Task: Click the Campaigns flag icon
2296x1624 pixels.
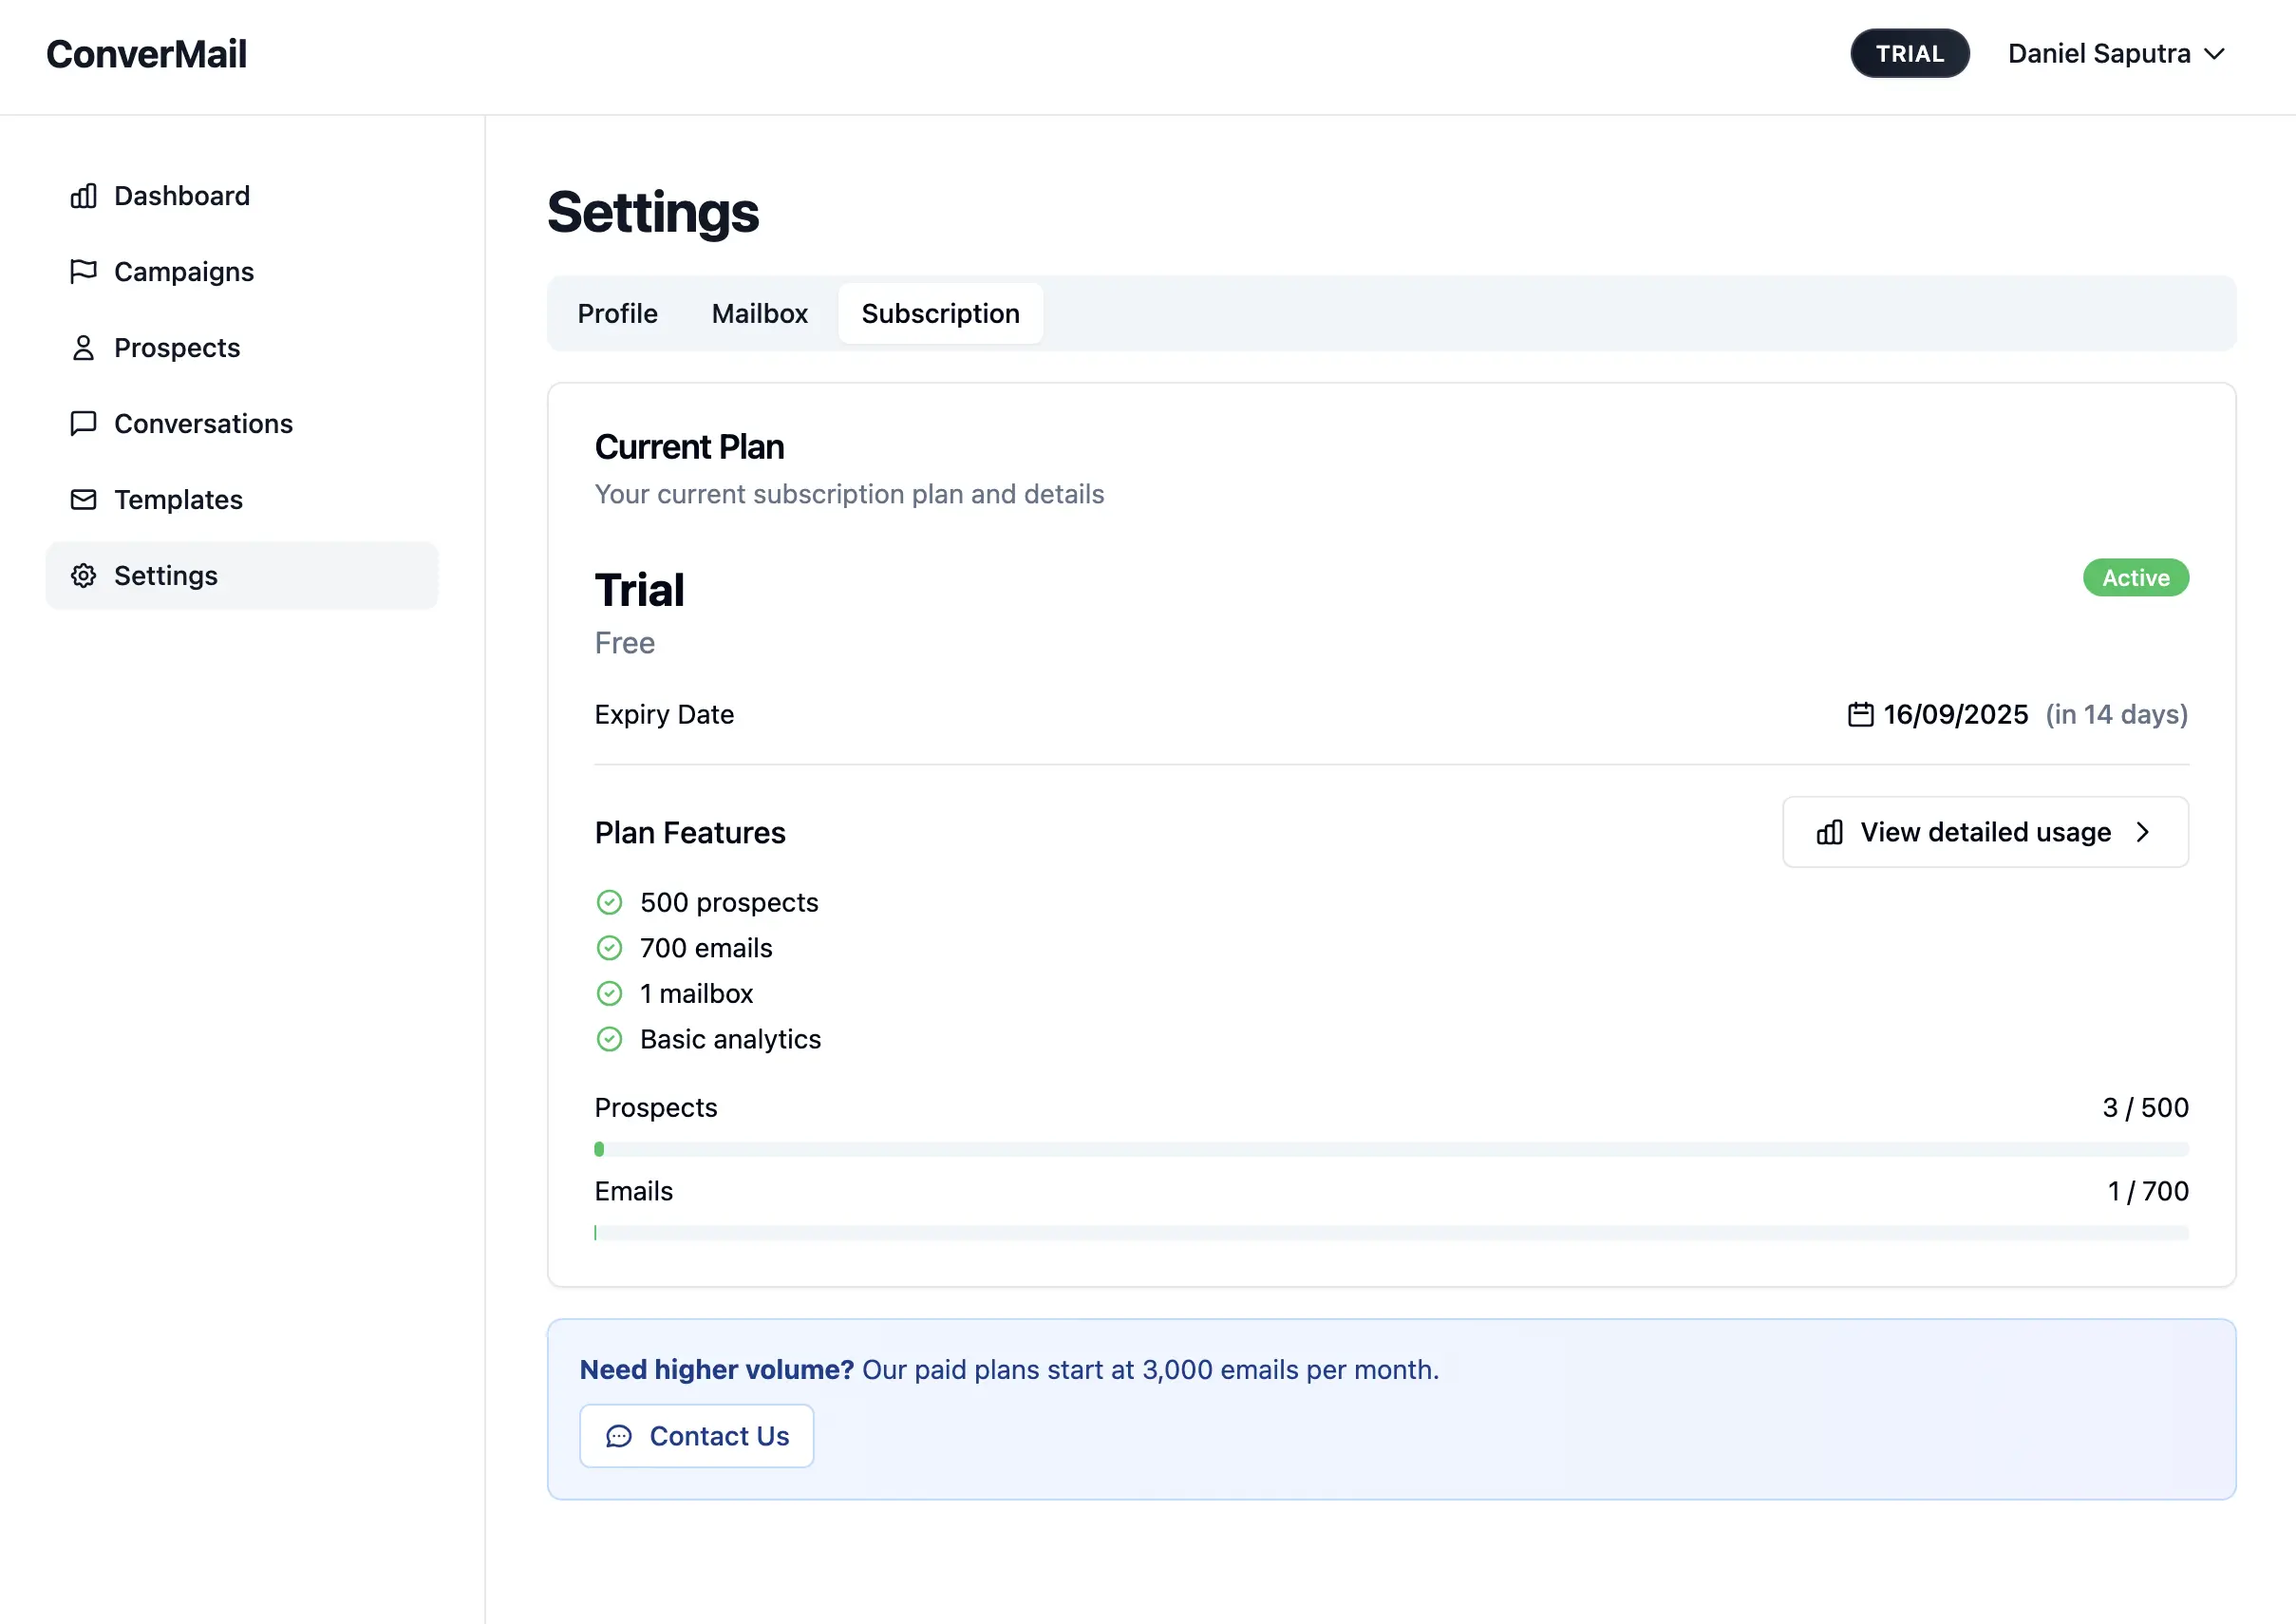Action: [84, 272]
